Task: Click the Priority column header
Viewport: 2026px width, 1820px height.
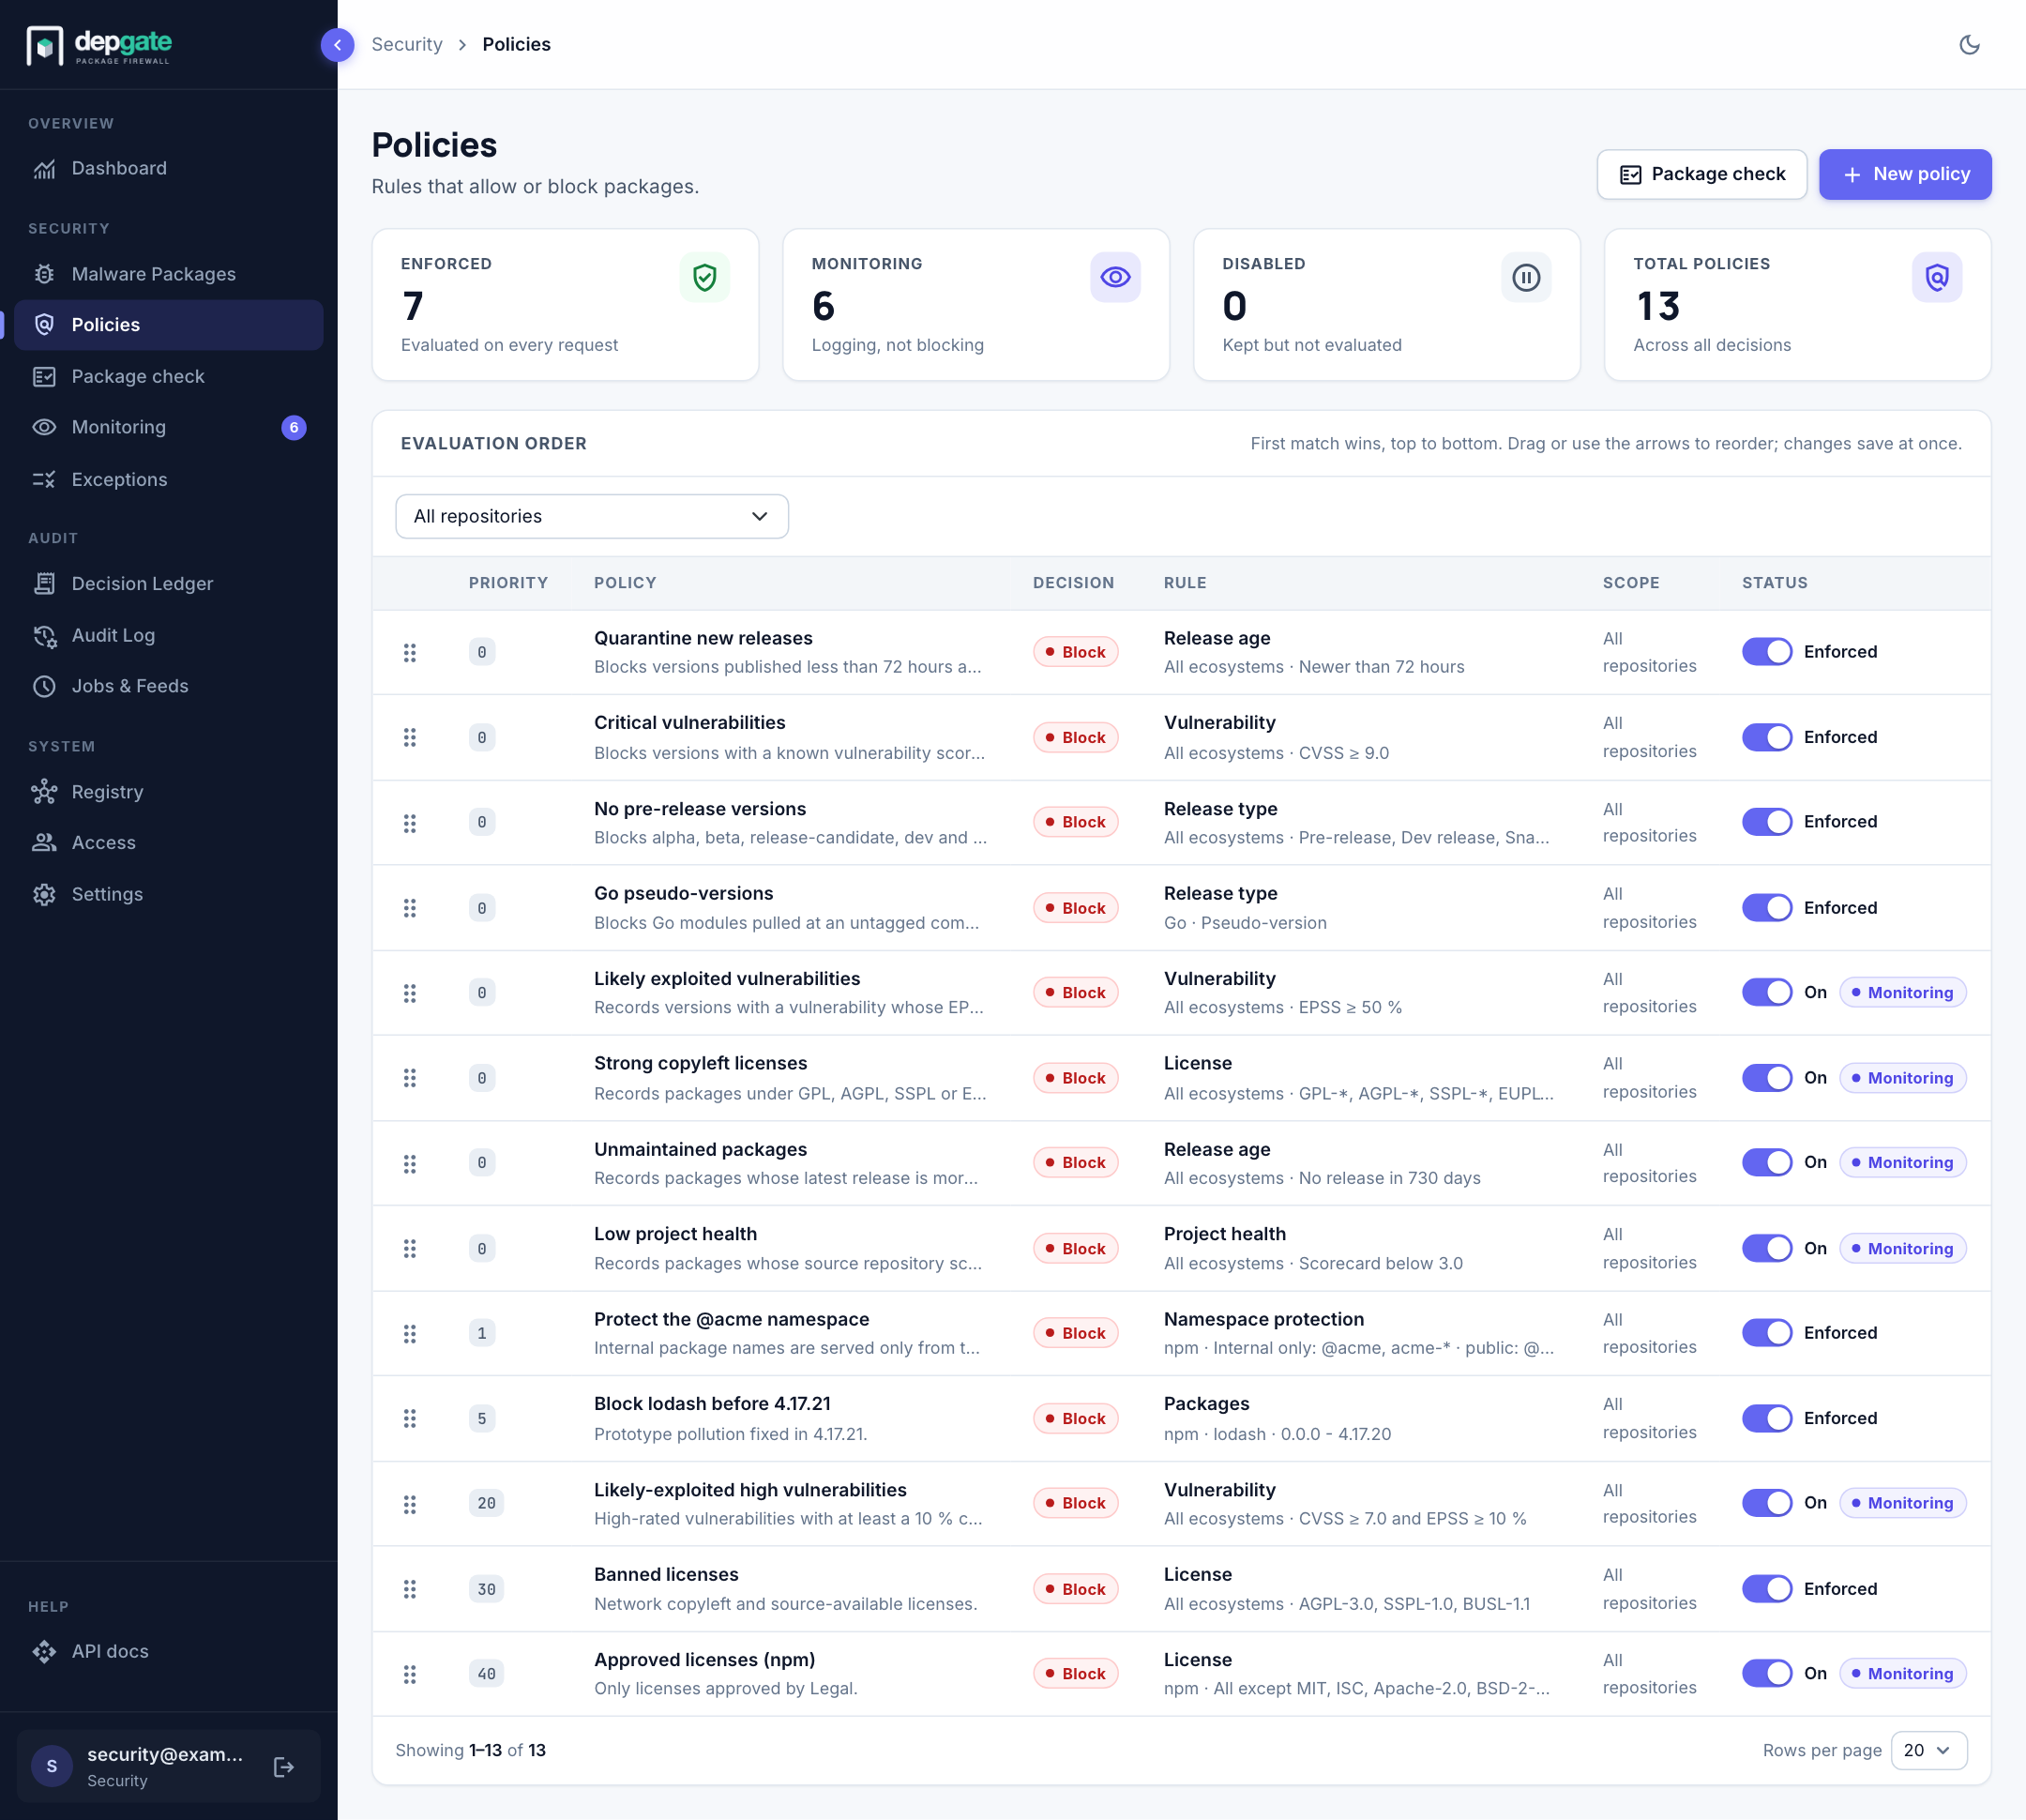Action: pos(508,583)
